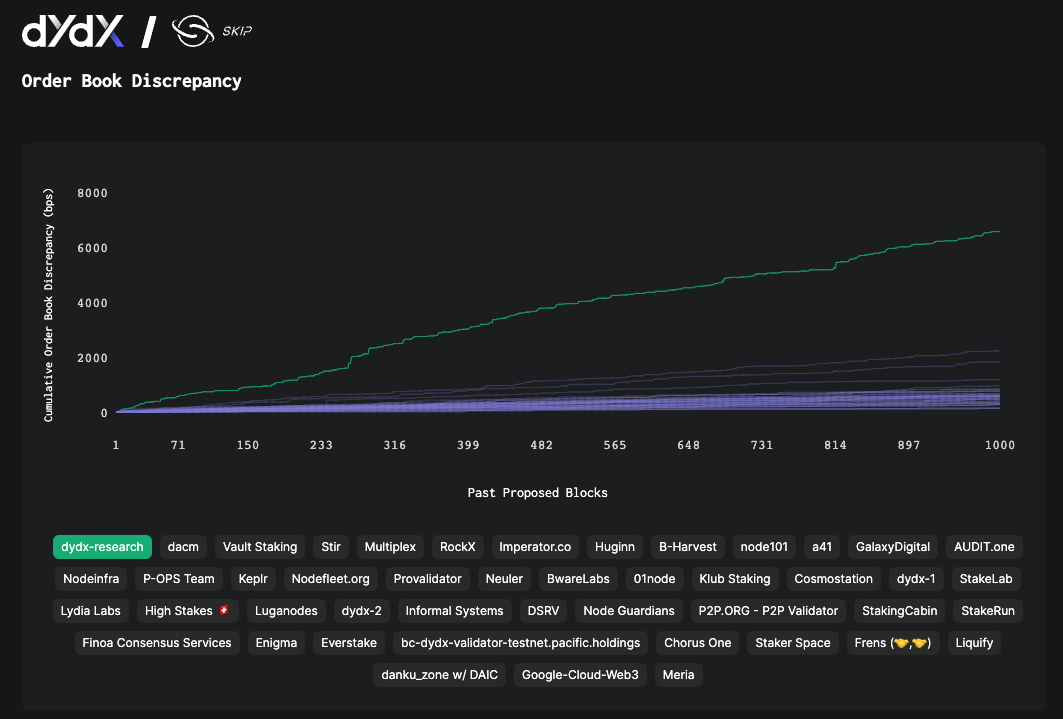This screenshot has height=719, width=1063.
Task: Show the 01node line
Action: [654, 579]
